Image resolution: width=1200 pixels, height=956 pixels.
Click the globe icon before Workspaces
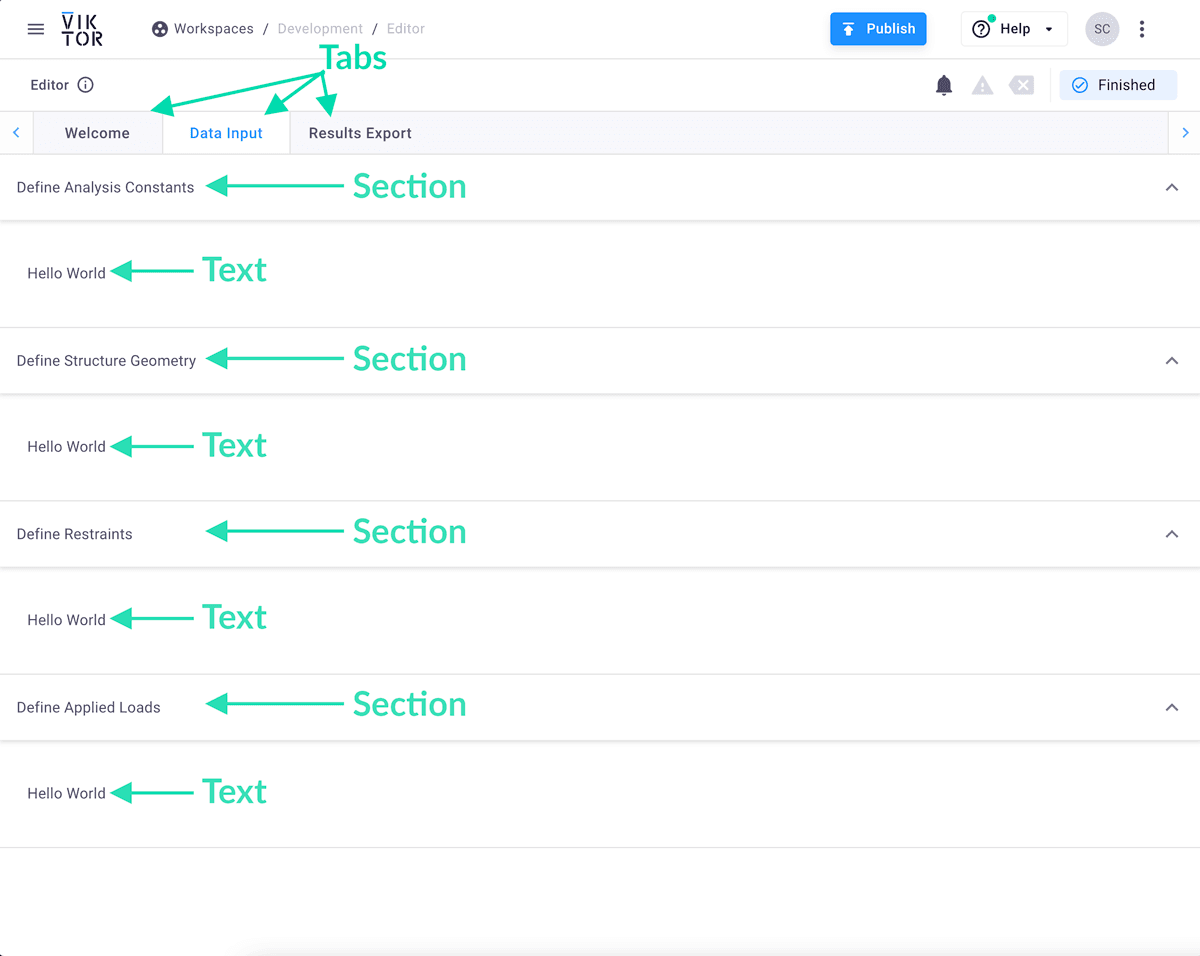point(160,28)
